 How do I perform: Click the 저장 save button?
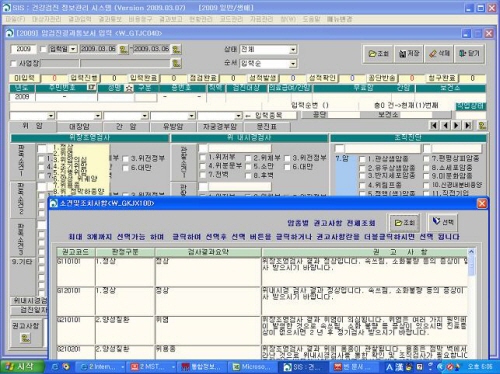tap(409, 54)
